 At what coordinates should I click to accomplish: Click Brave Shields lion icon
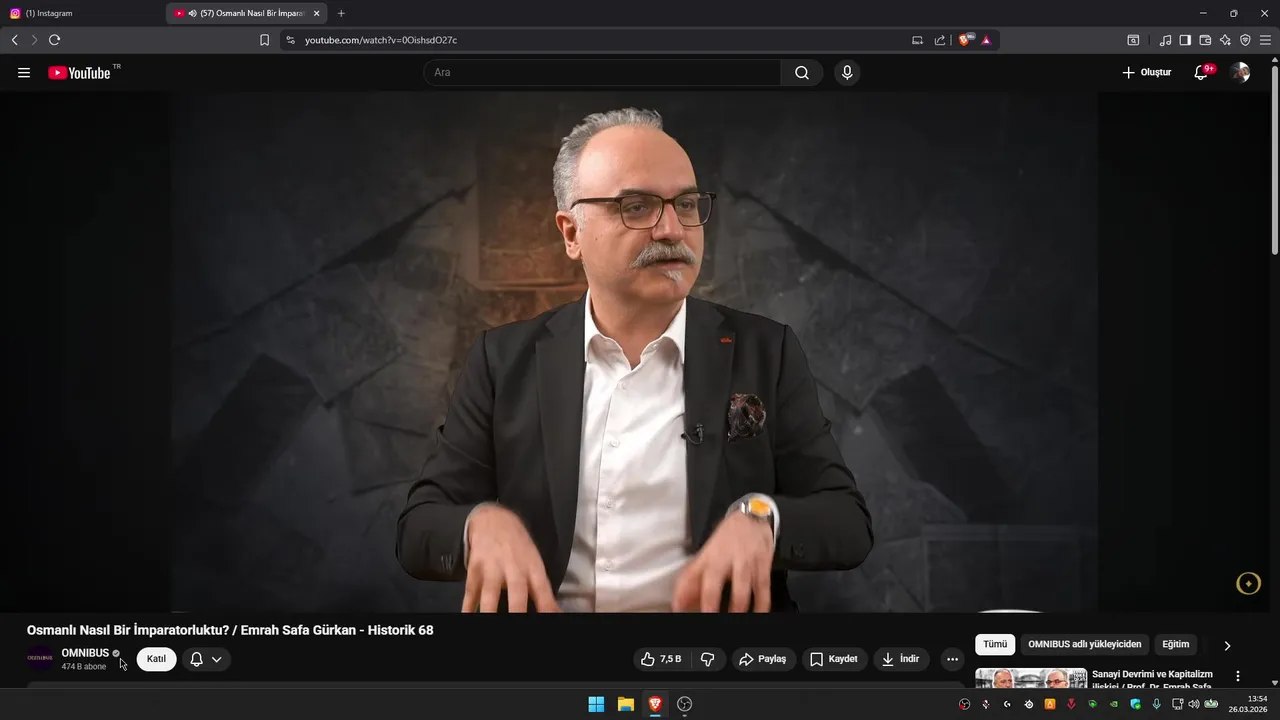pos(966,40)
